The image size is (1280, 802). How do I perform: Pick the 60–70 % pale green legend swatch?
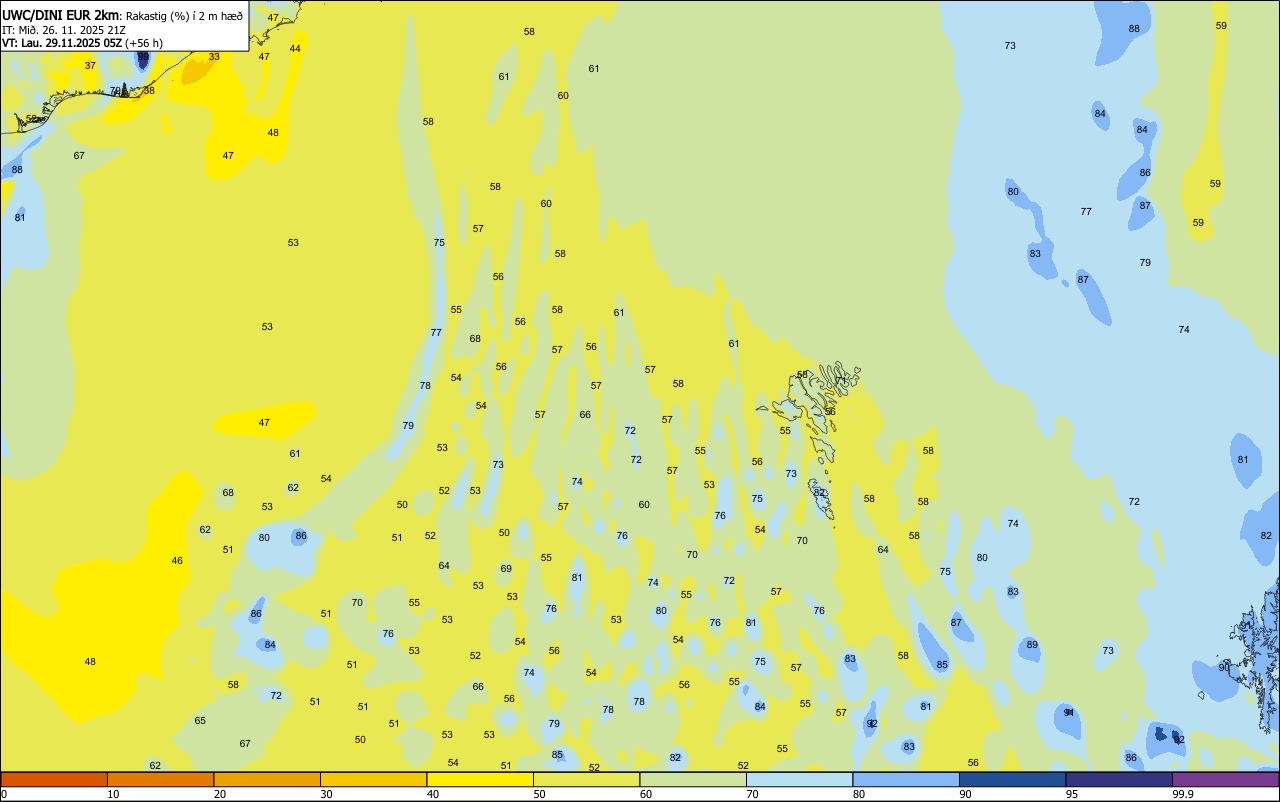(693, 779)
